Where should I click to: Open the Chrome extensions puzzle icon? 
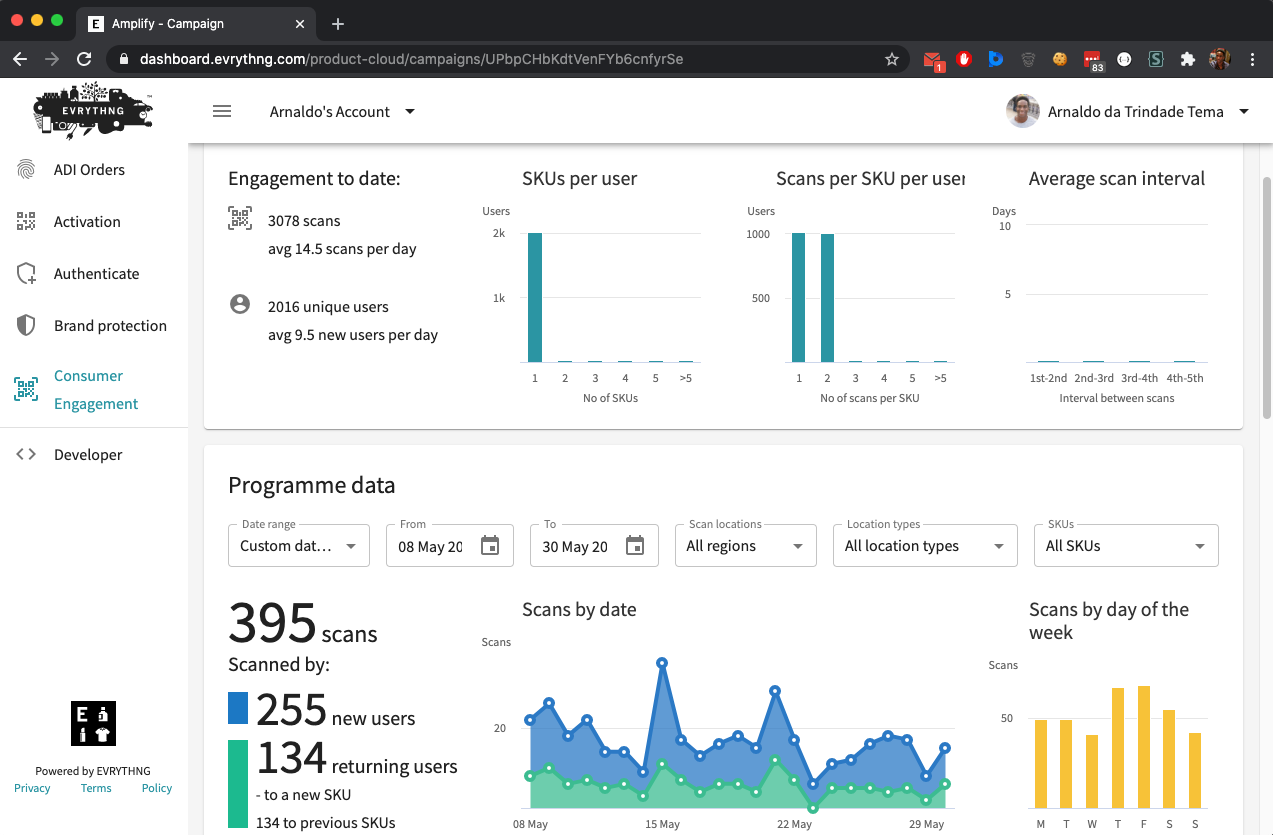coord(1188,59)
